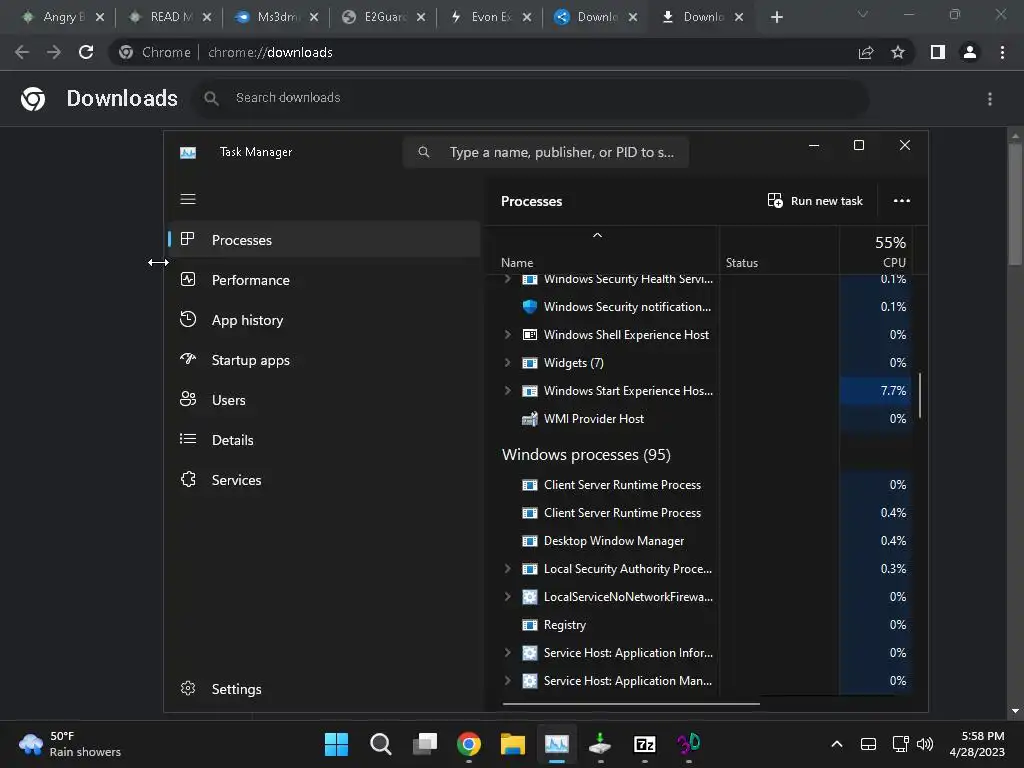Click the Windows Security shield icon

(530, 306)
